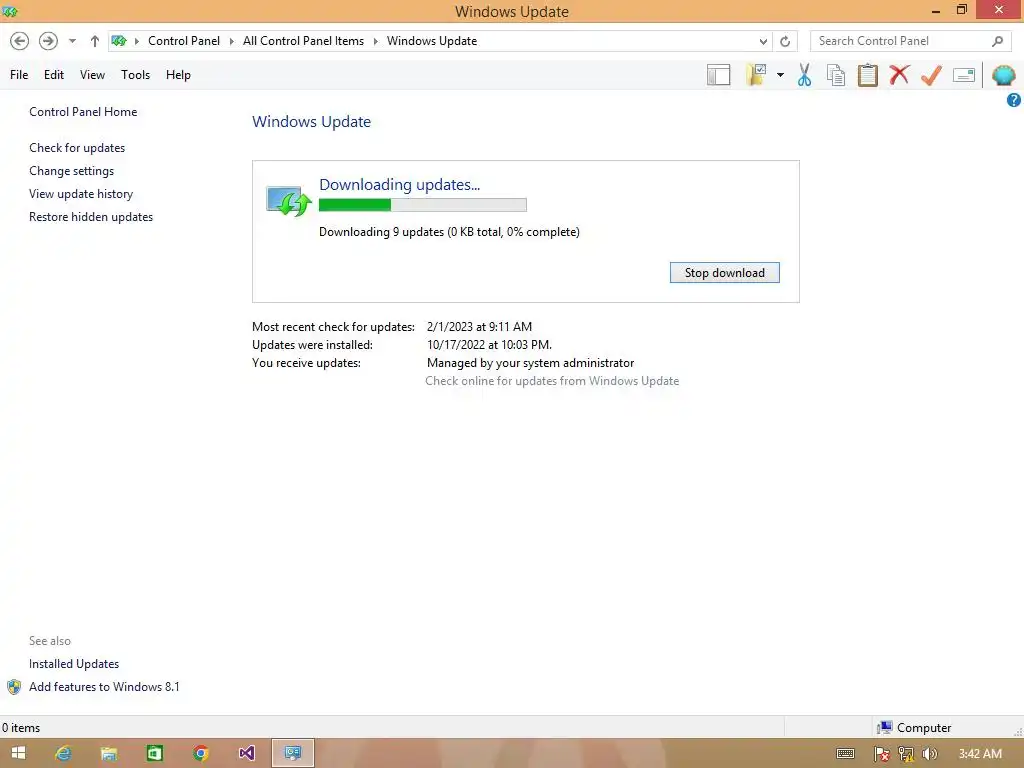
Task: Open the folder options dropdown arrow
Action: pyautogui.click(x=780, y=75)
